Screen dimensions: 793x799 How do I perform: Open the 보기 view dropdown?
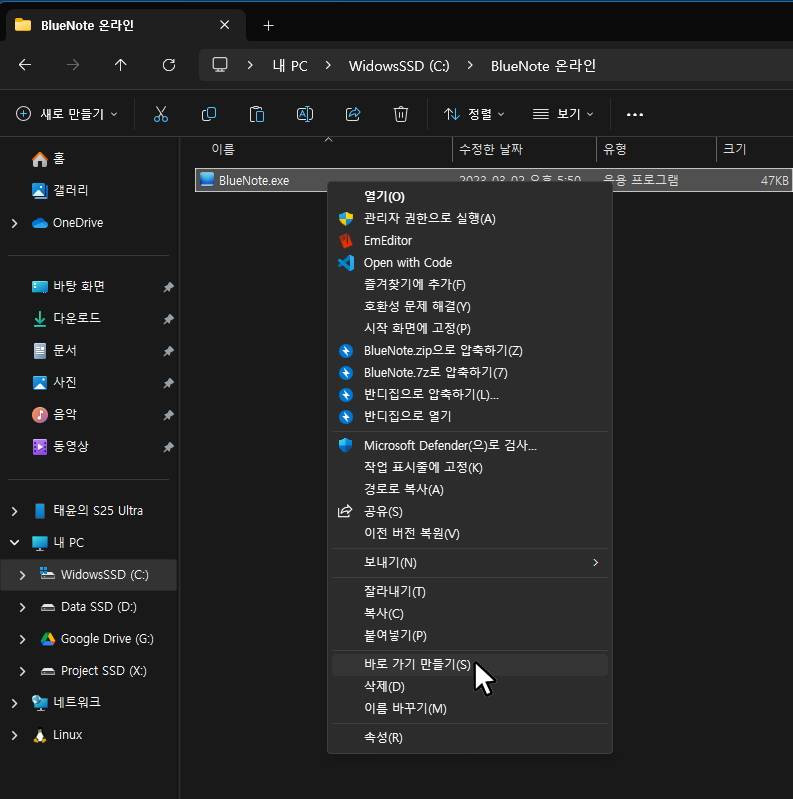[x=563, y=114]
